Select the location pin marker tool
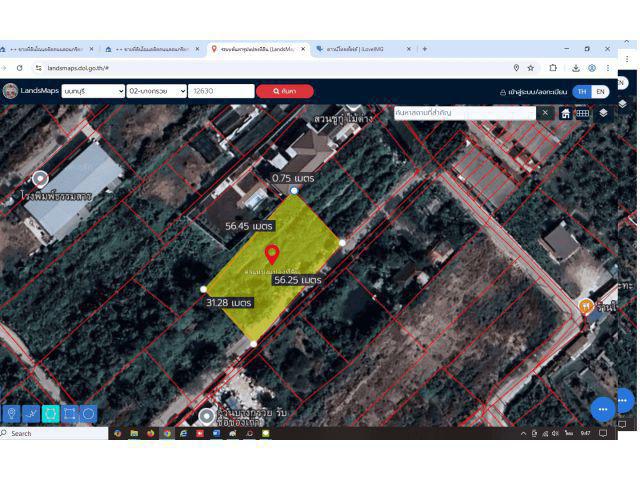The image size is (640, 480). coord(12,413)
